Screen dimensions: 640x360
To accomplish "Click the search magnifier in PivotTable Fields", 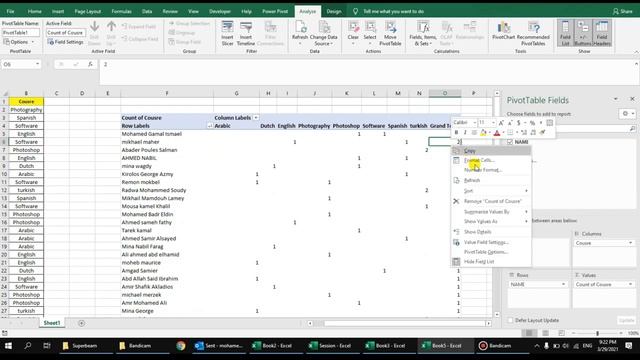I will tap(632, 129).
